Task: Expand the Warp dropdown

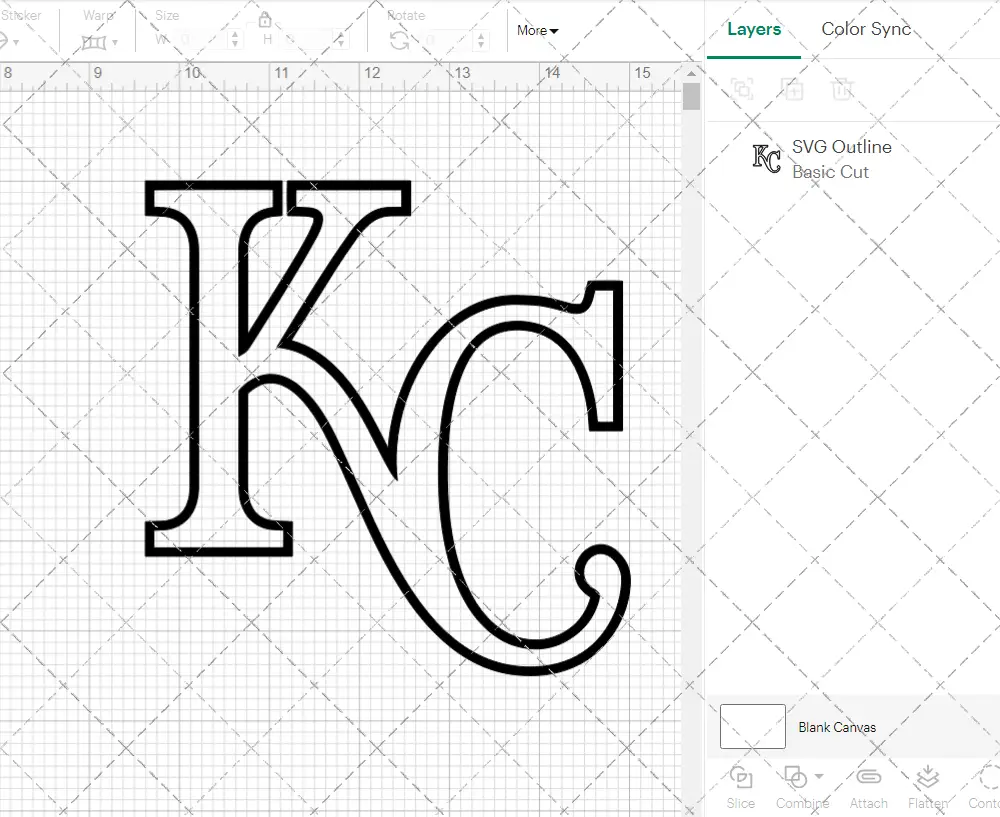Action: (x=115, y=43)
